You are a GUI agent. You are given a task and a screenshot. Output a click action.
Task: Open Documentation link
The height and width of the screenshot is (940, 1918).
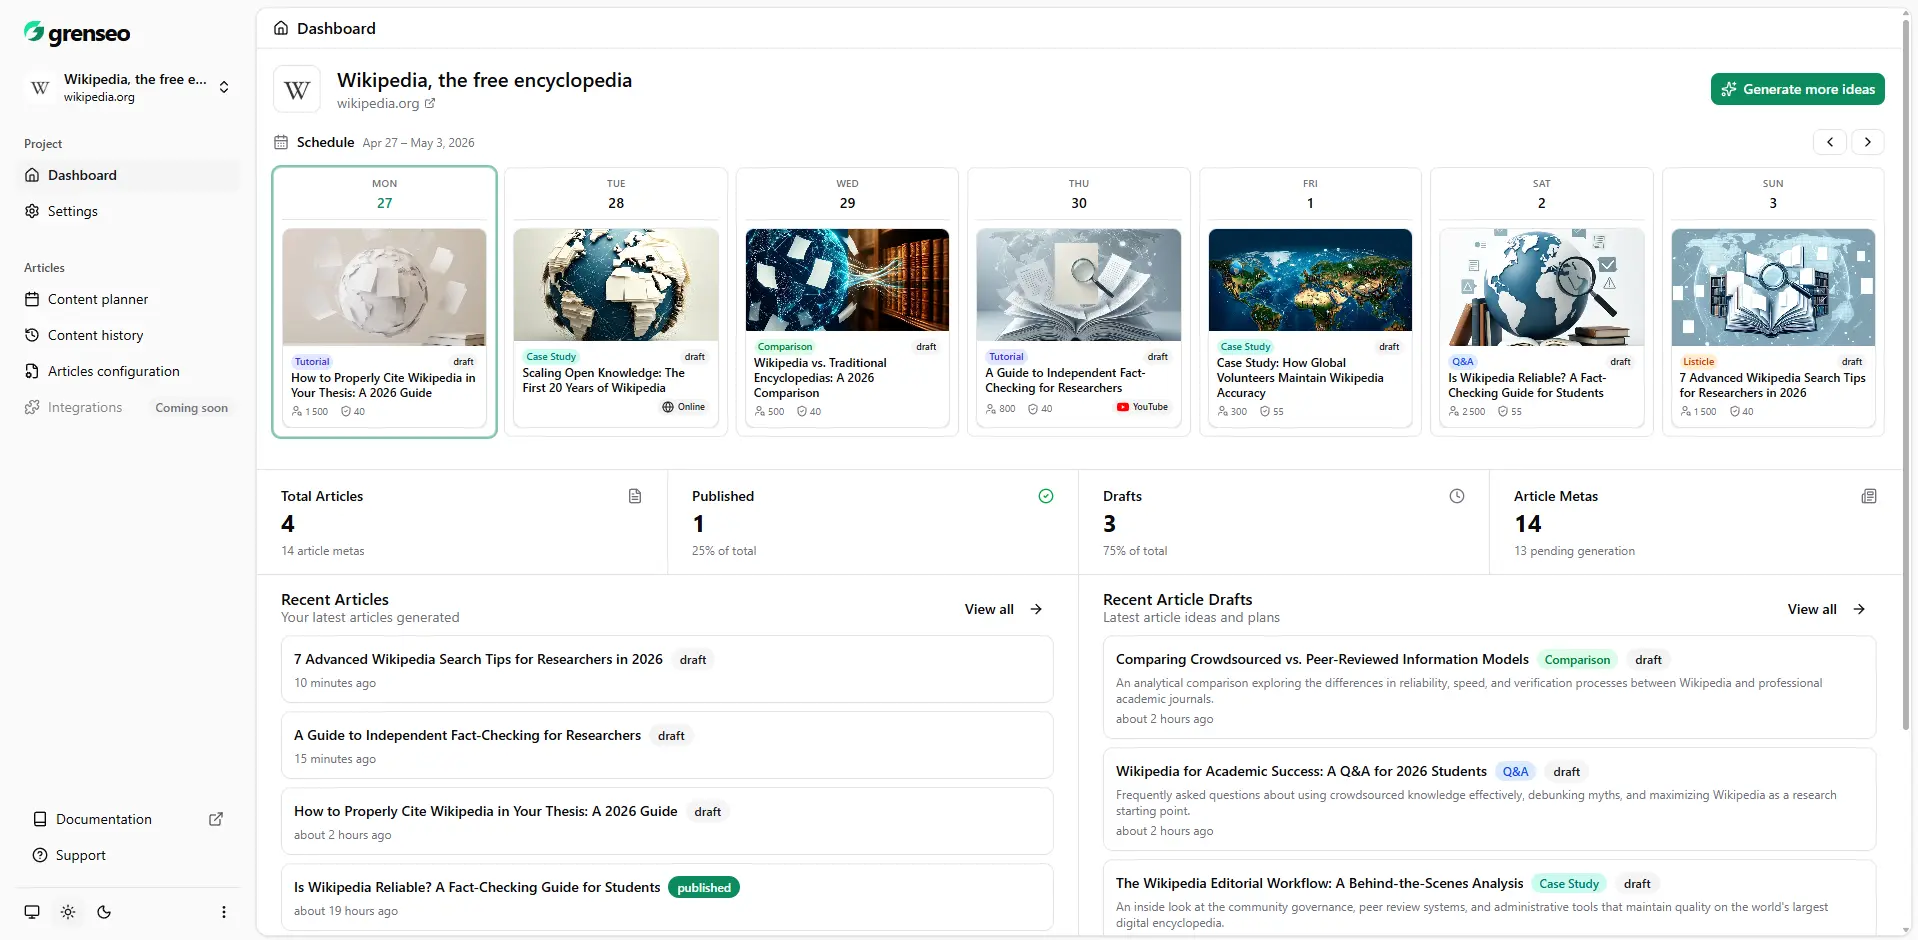click(x=128, y=819)
